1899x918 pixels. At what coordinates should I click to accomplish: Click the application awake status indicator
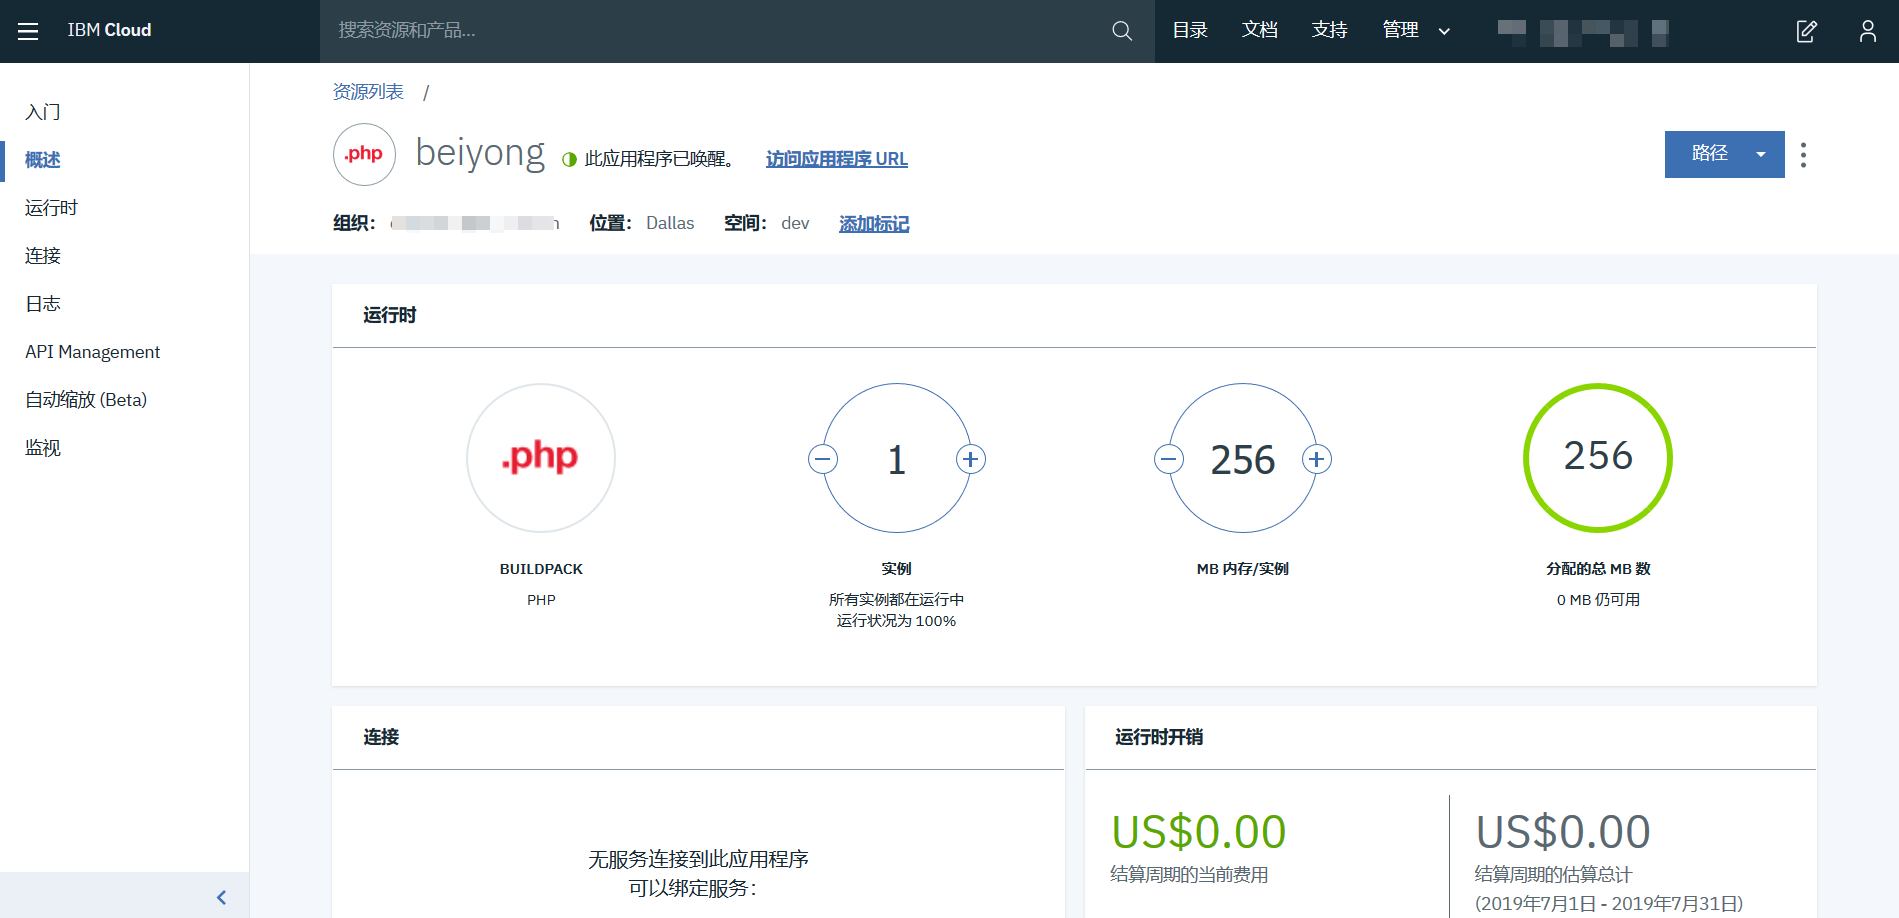(569, 159)
